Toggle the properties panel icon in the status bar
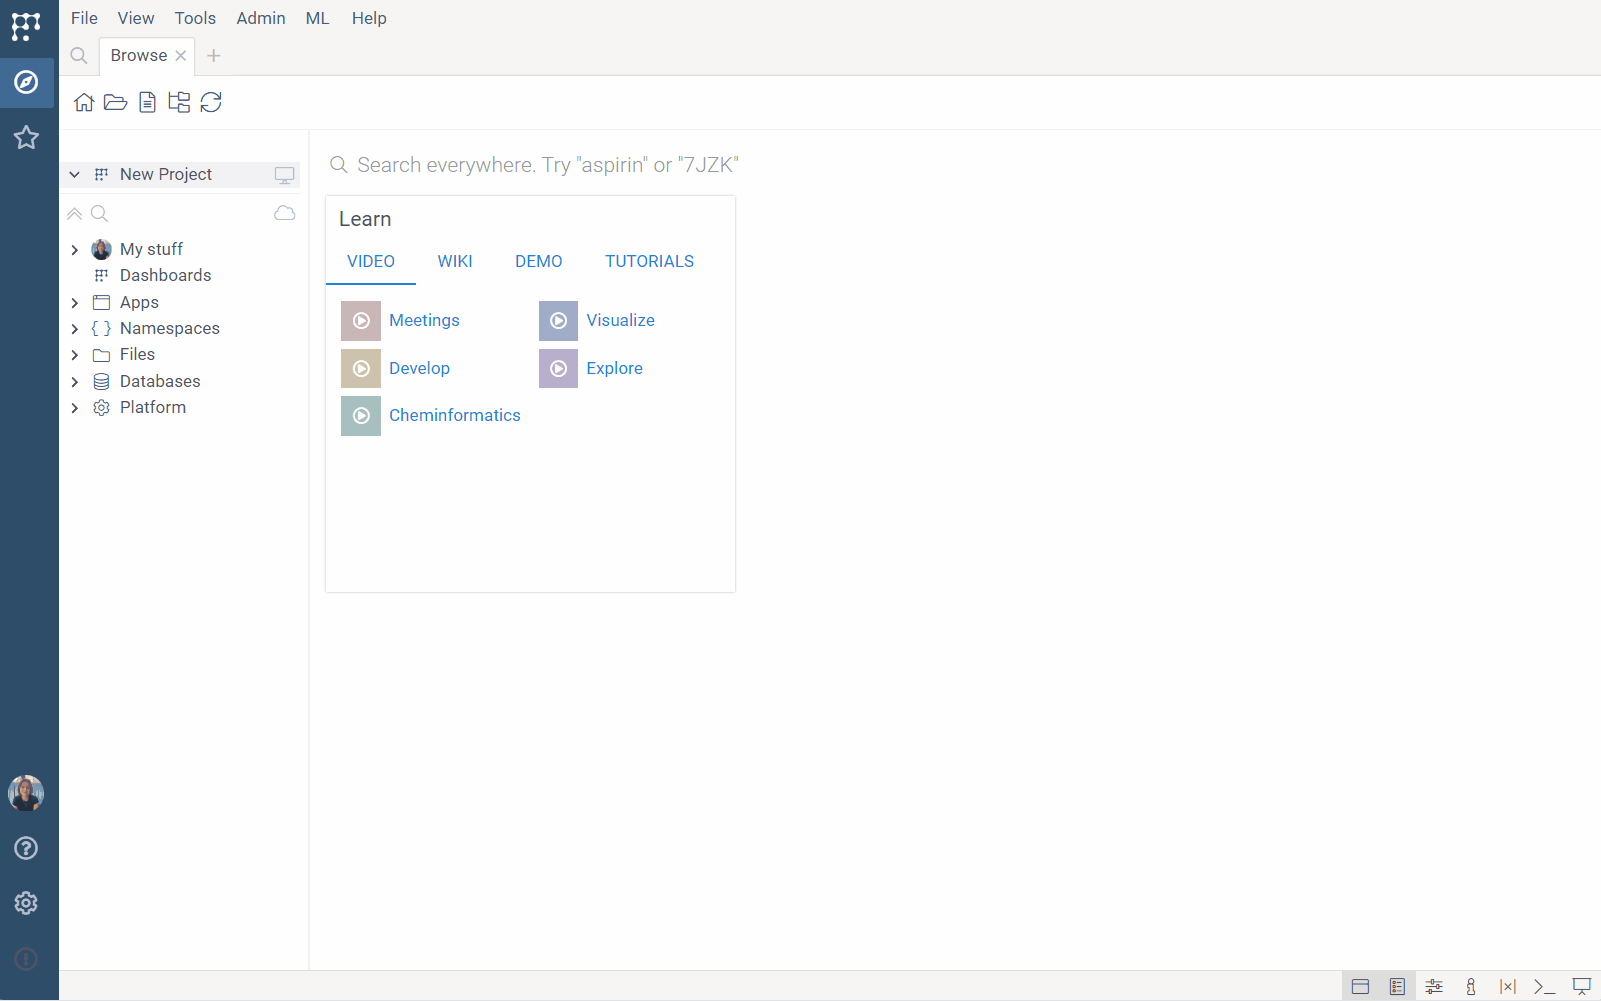This screenshot has width=1601, height=1001. point(1397,987)
